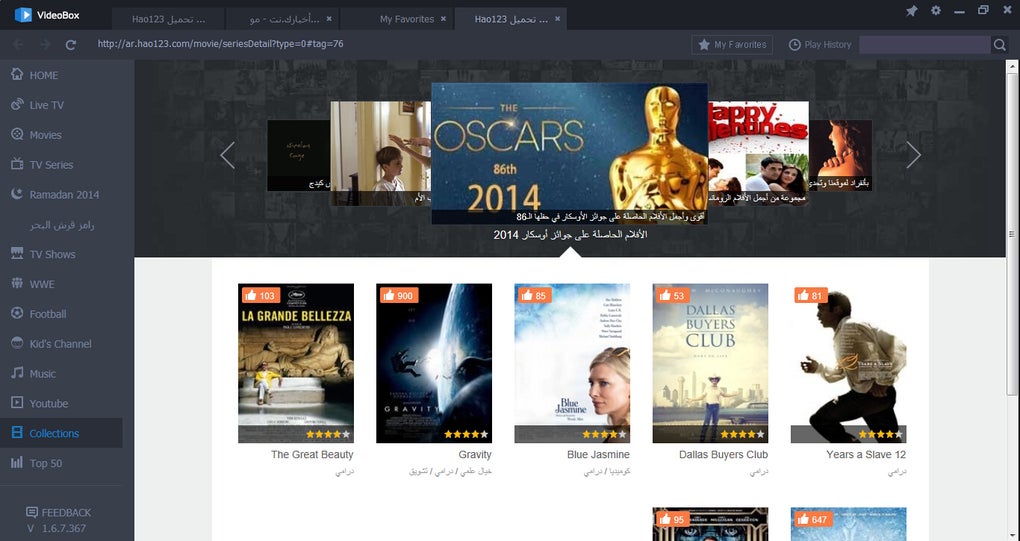Click the Collections icon
The image size is (1020, 541).
(x=17, y=432)
